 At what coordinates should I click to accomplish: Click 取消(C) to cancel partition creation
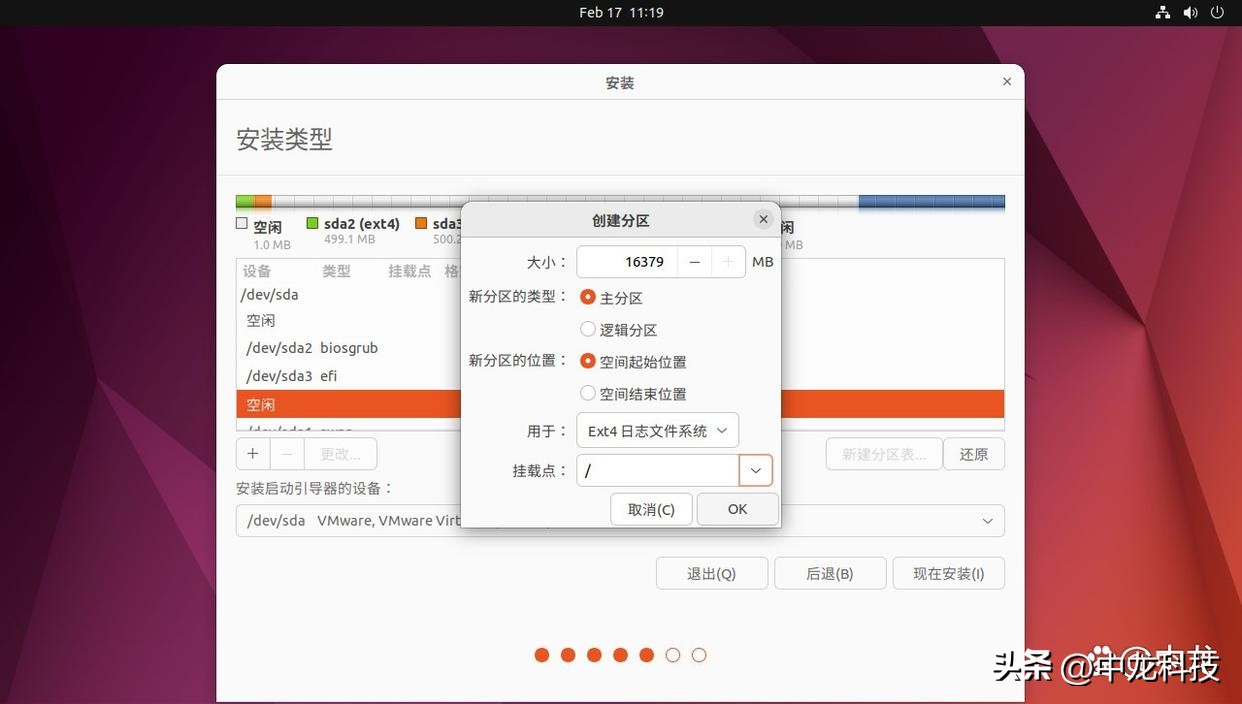[650, 509]
